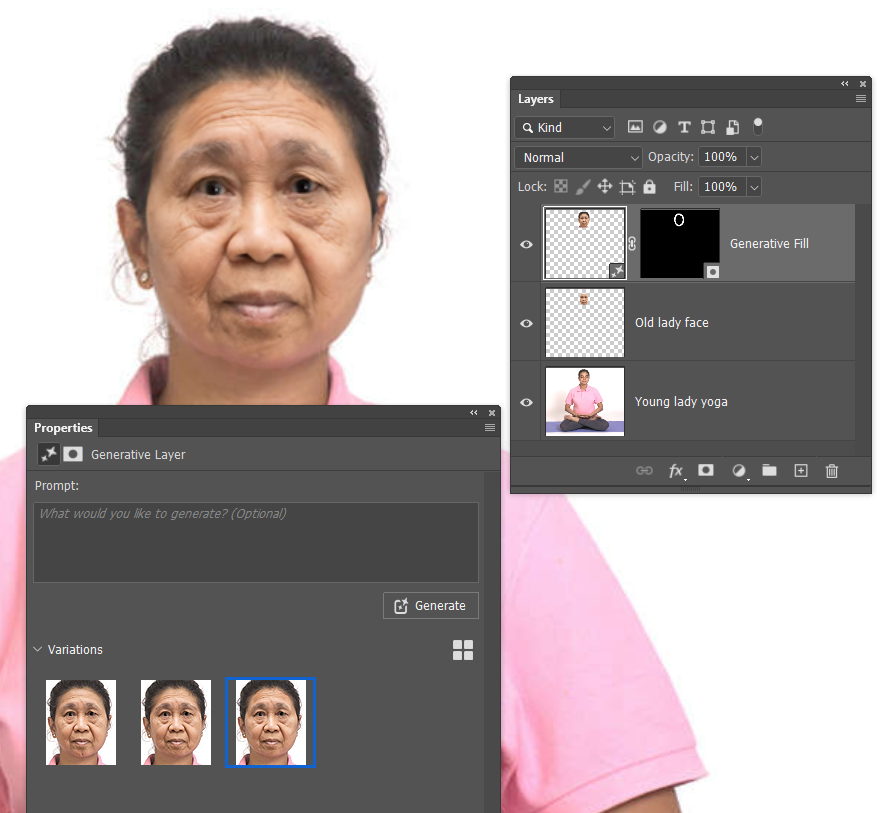
Task: Open the Kind filter dropdown
Action: [564, 127]
